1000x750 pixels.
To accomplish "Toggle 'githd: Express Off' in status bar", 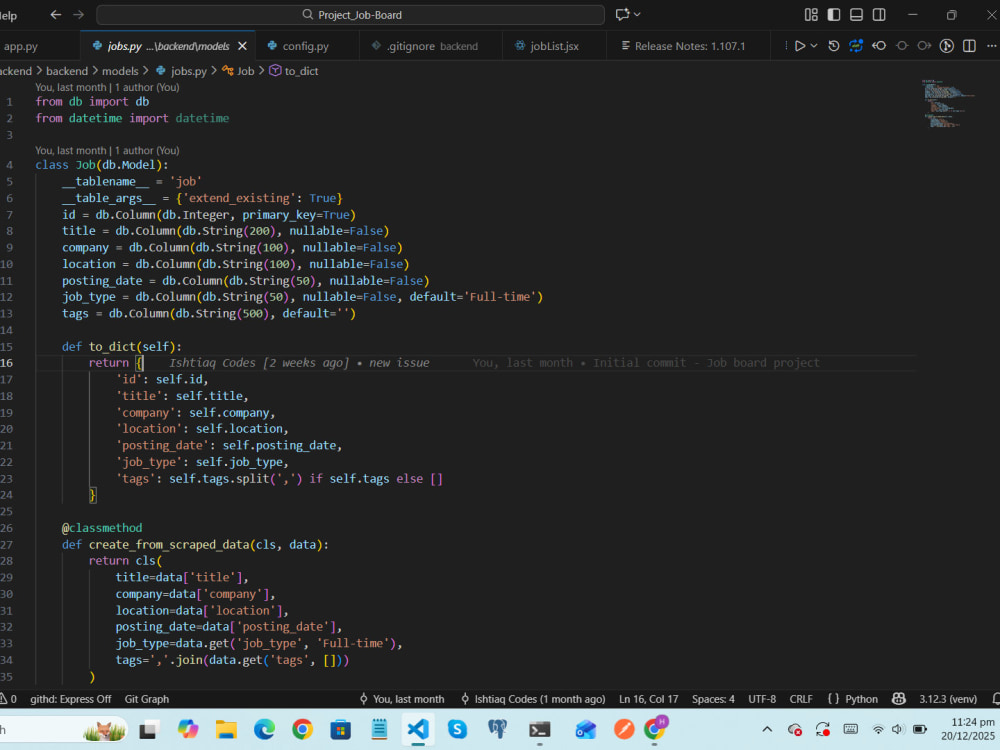I will click(71, 699).
